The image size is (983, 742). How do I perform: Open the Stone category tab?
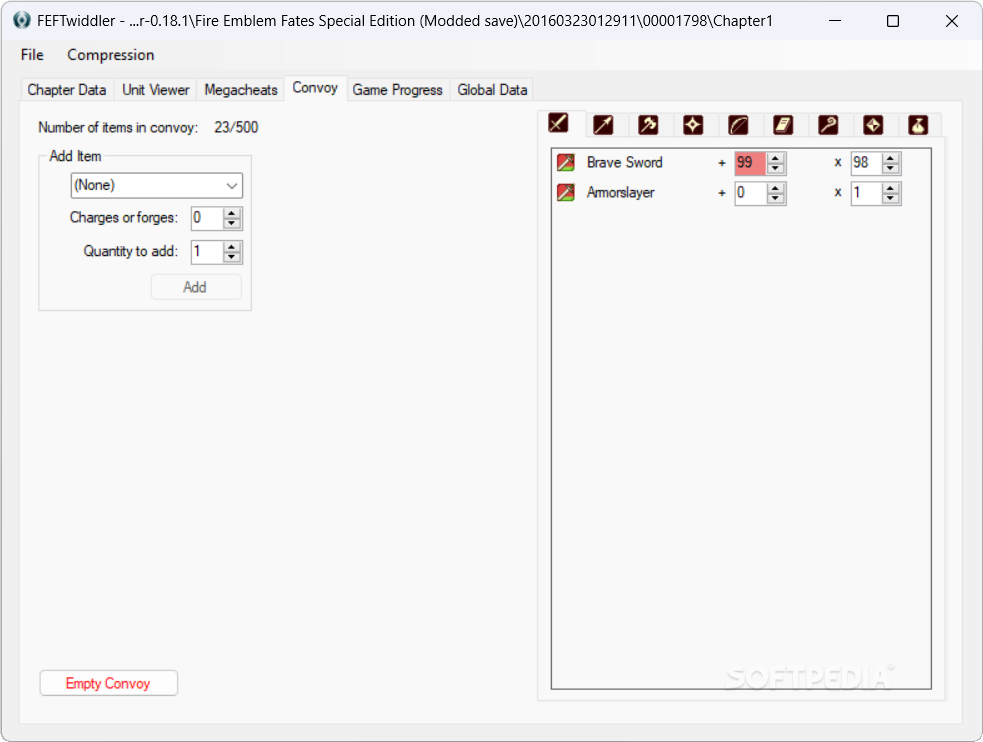pyautogui.click(x=873, y=125)
